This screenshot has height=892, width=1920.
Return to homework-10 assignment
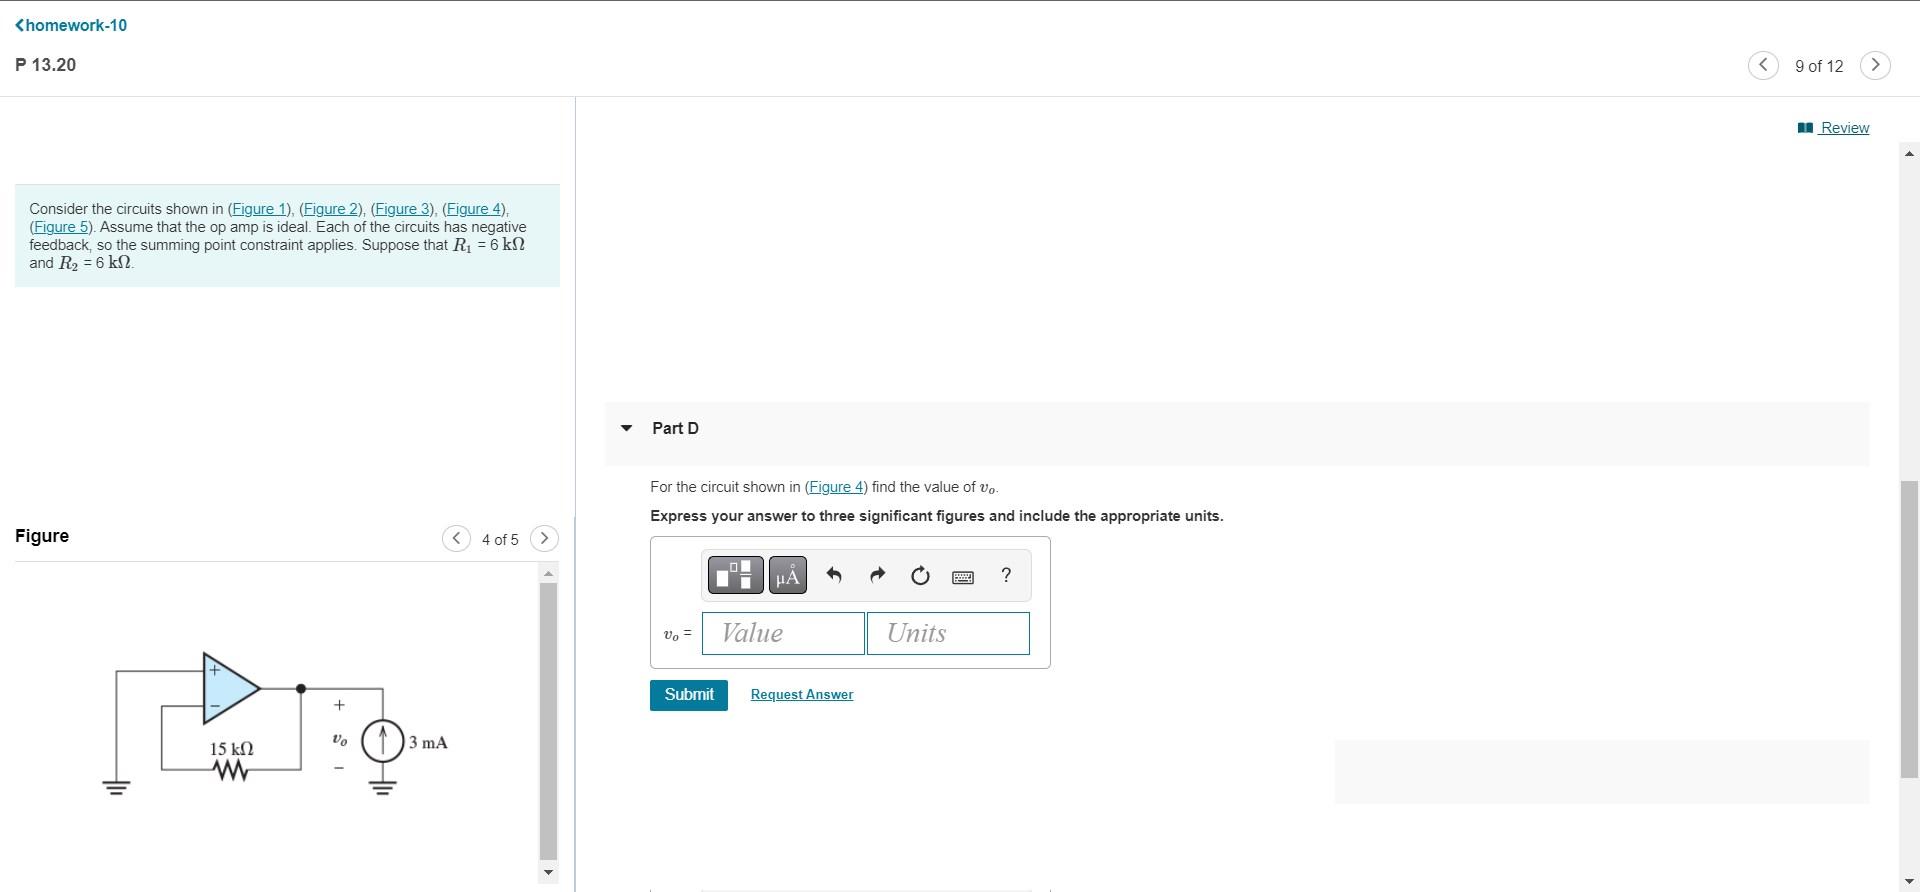[71, 25]
